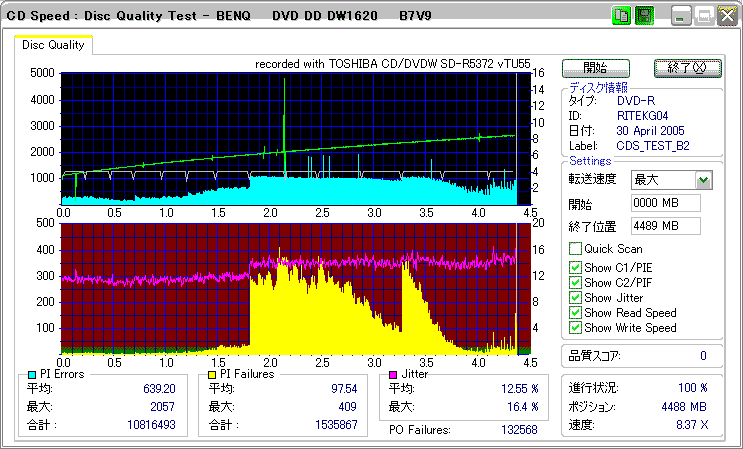Click the 転送速度 combo box showing 最大

(671, 180)
